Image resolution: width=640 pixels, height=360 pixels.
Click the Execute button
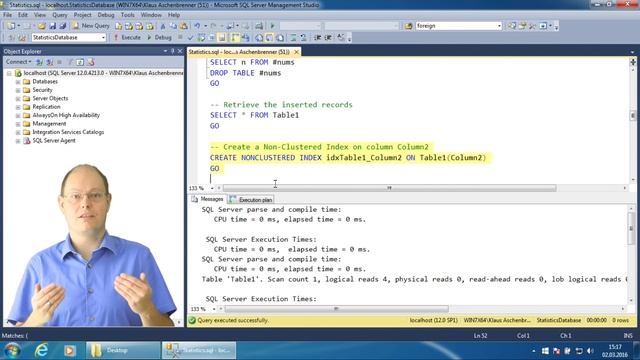click(127, 38)
